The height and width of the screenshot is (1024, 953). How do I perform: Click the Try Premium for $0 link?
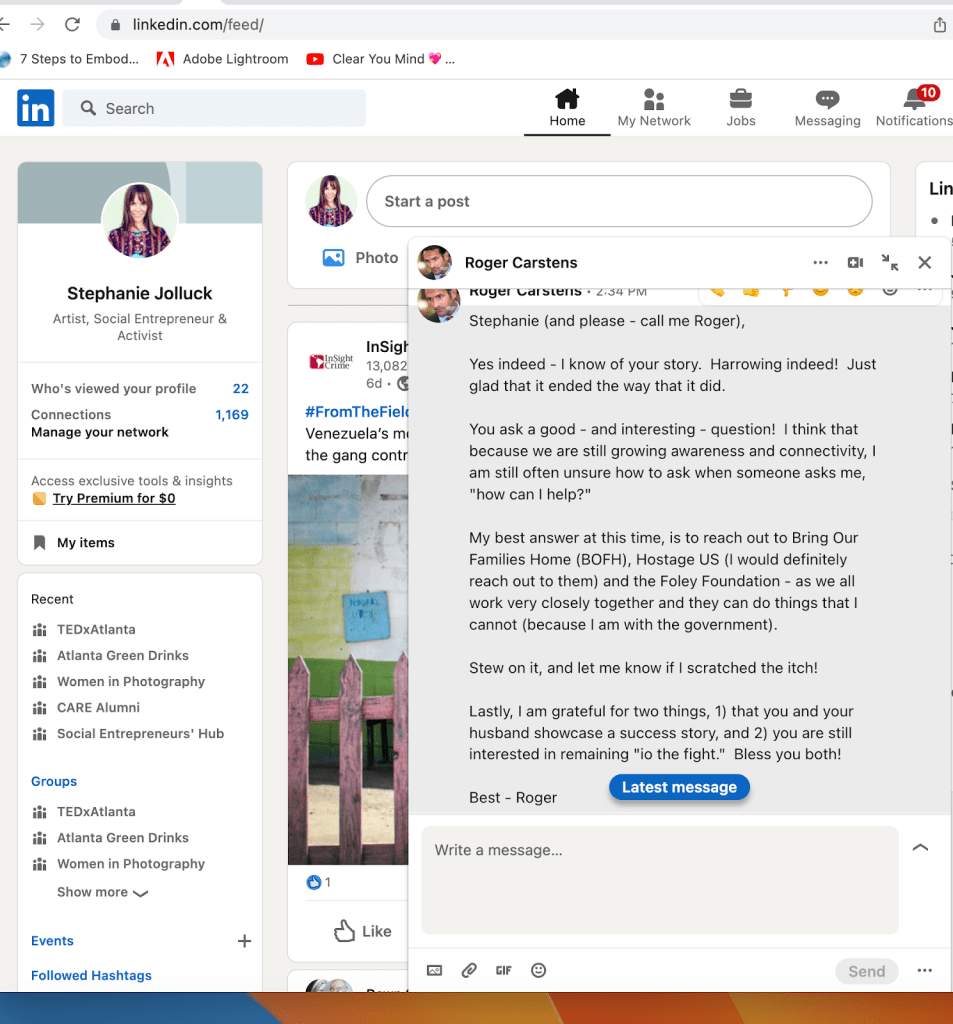pyautogui.click(x=113, y=498)
